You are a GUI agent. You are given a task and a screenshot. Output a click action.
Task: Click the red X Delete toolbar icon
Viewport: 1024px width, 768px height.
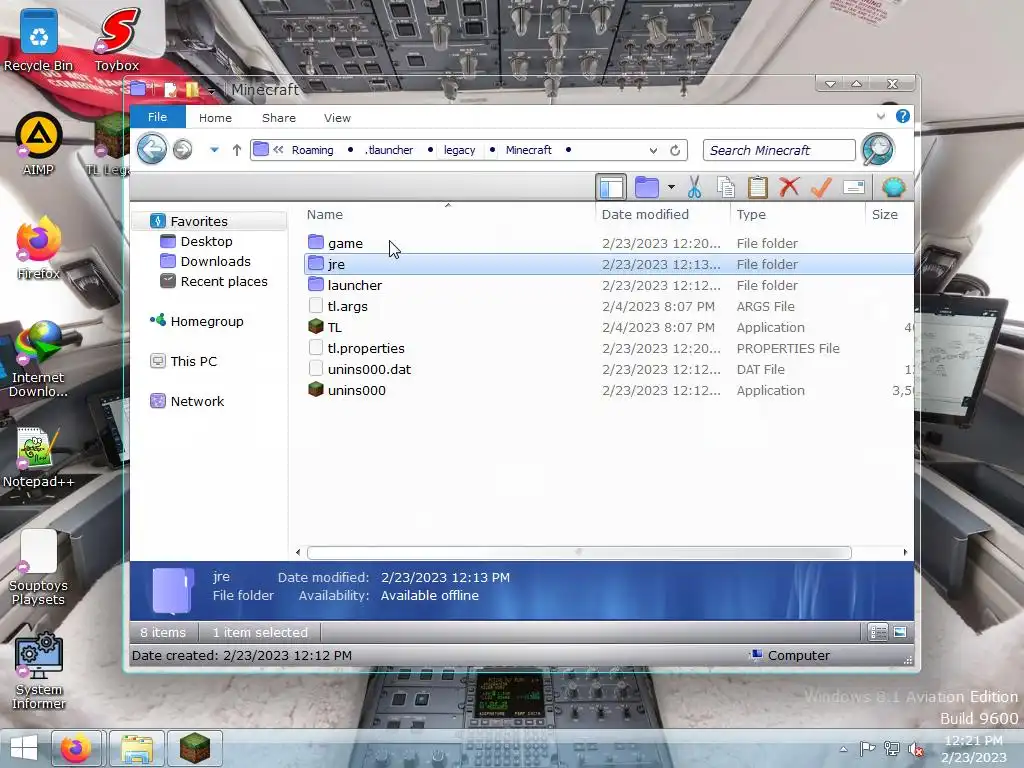(789, 187)
